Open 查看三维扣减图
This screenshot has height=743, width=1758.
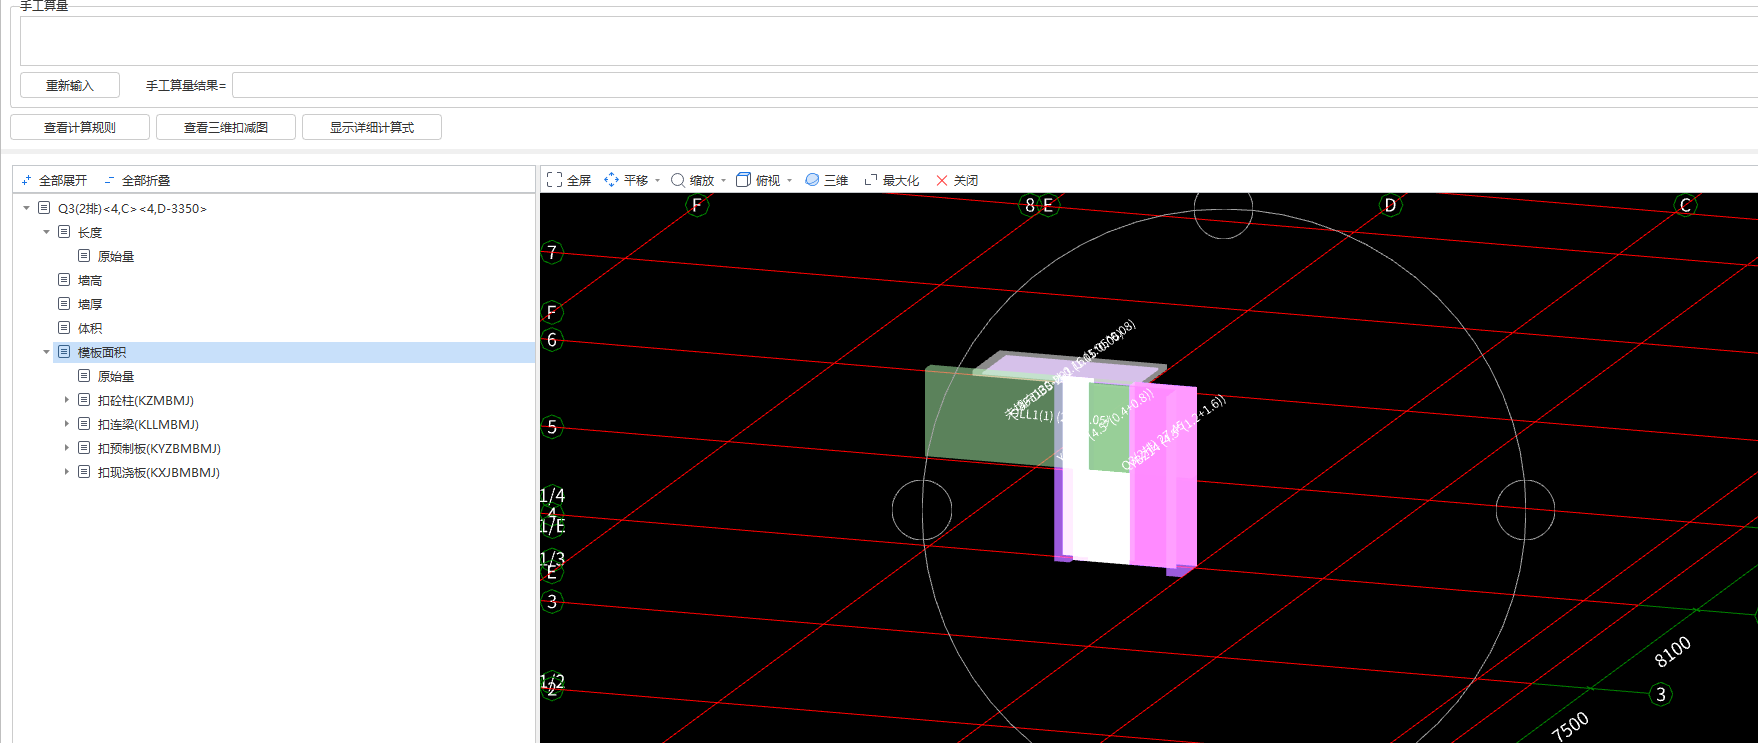click(x=226, y=127)
